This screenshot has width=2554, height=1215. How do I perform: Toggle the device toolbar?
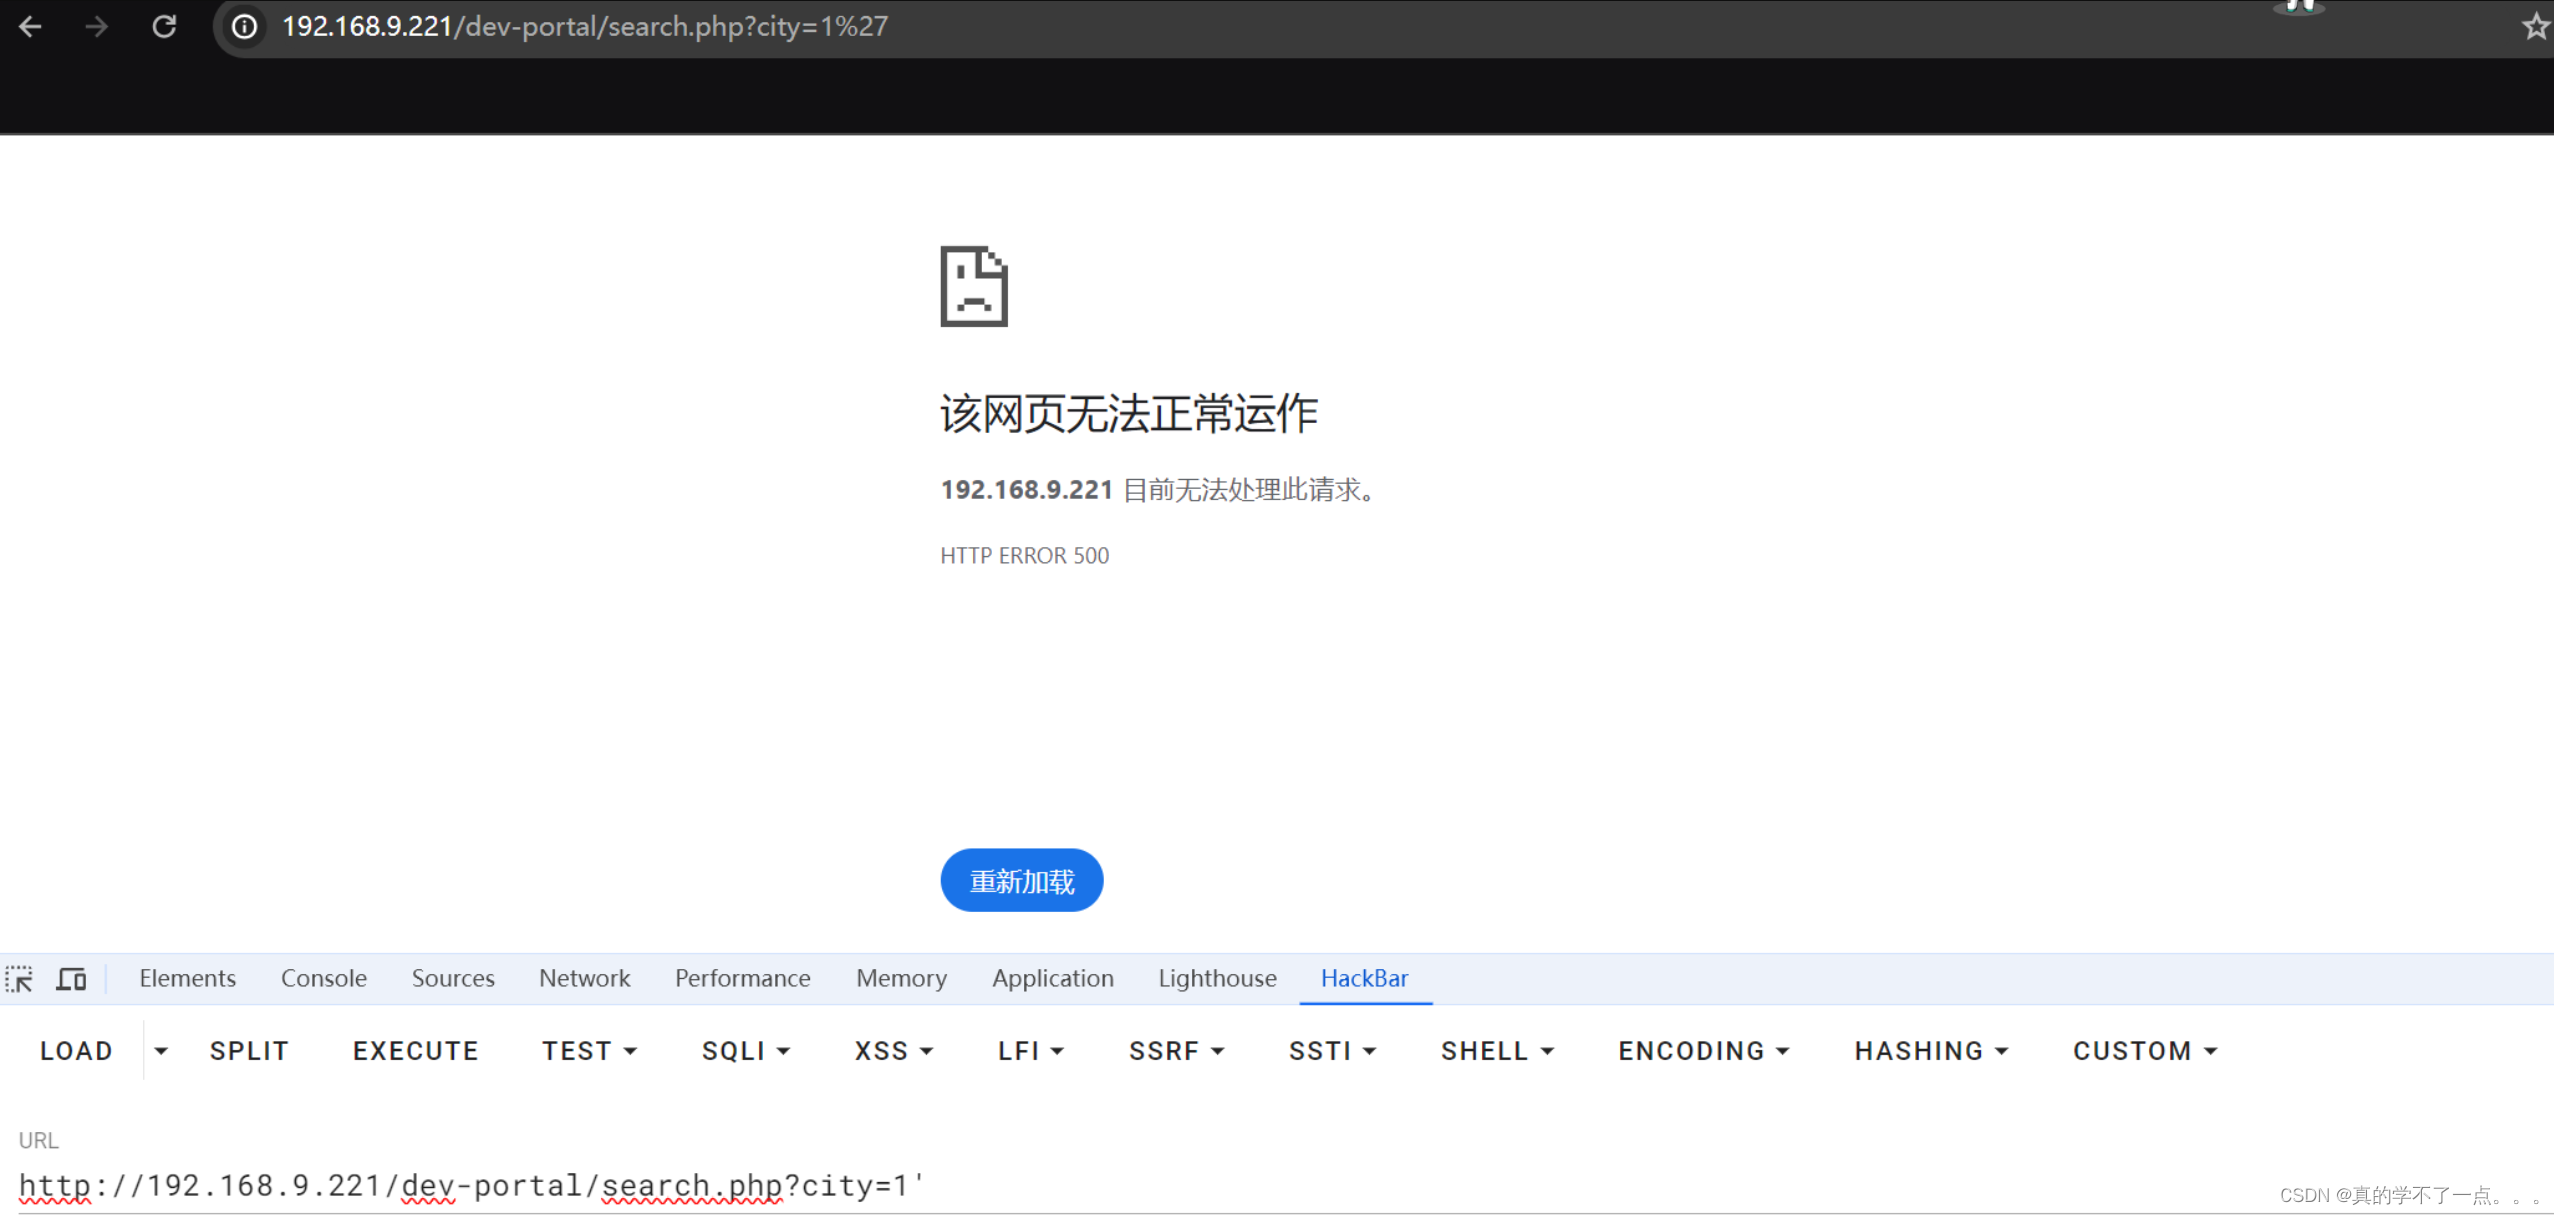[70, 978]
